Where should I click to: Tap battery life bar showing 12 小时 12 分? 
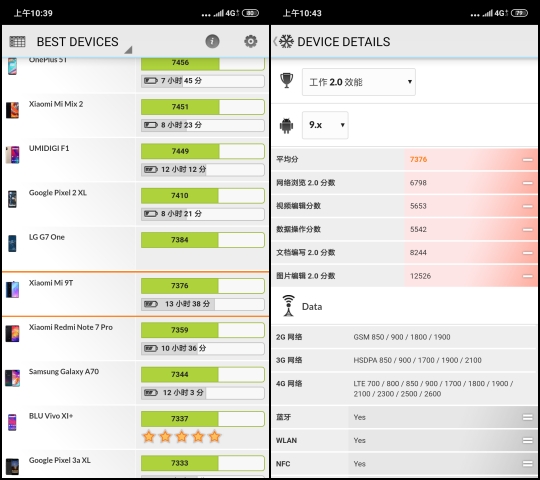point(202,169)
